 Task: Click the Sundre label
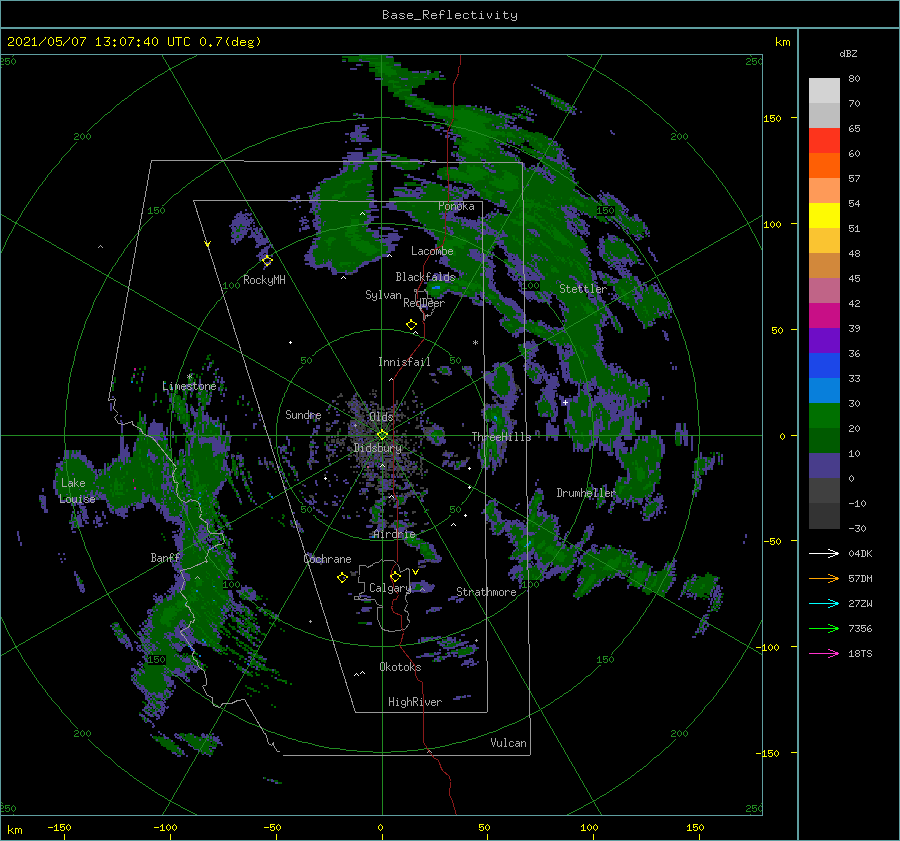tap(304, 415)
